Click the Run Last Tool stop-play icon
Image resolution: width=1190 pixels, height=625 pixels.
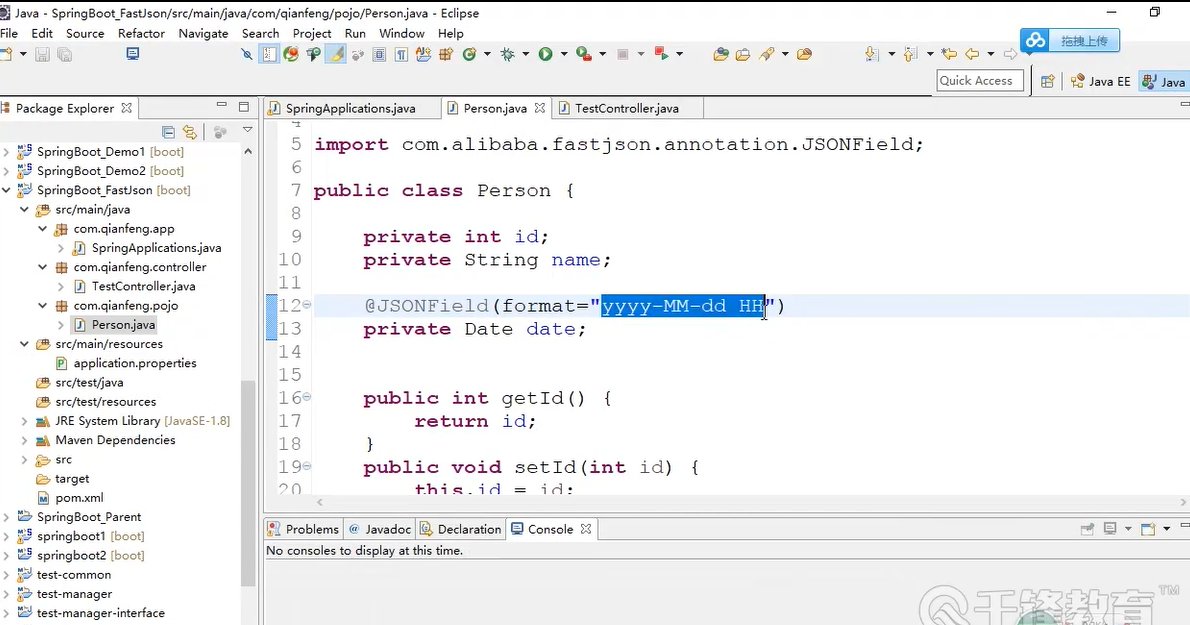click(662, 54)
